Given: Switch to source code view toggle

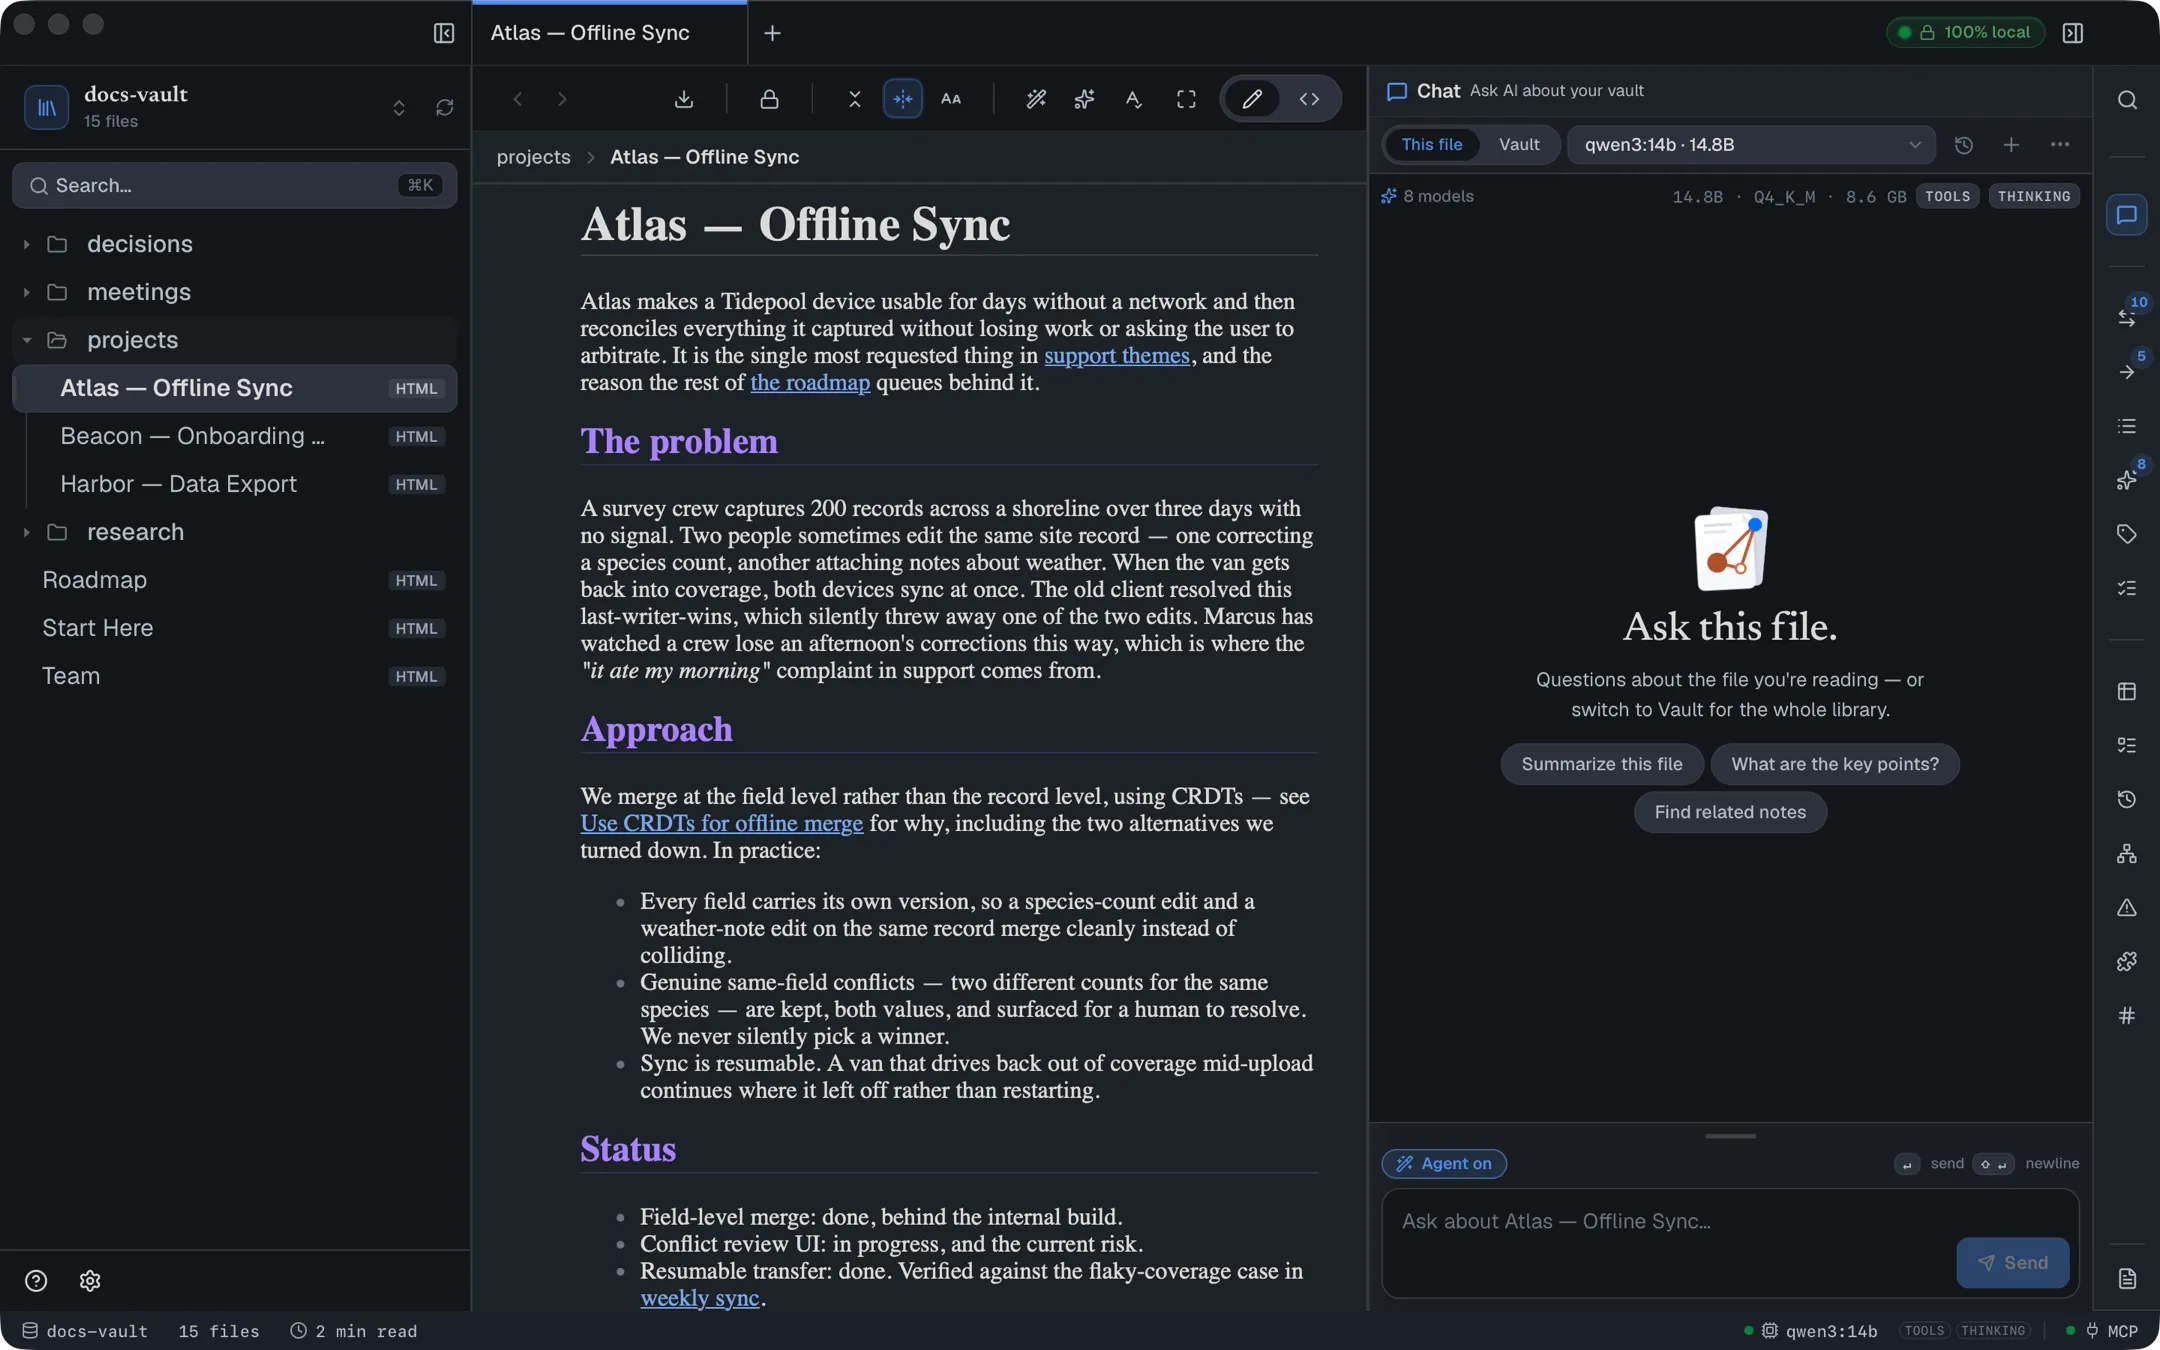Looking at the screenshot, I should coord(1309,99).
